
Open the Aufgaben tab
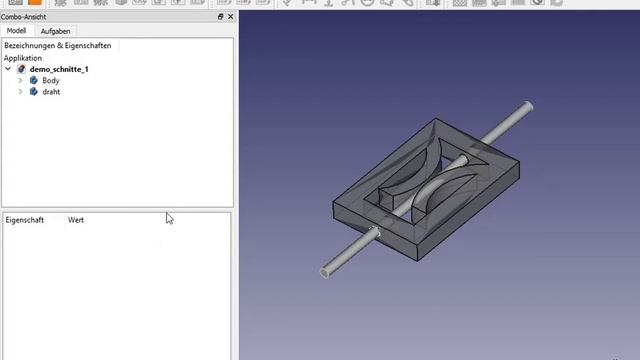coord(56,31)
